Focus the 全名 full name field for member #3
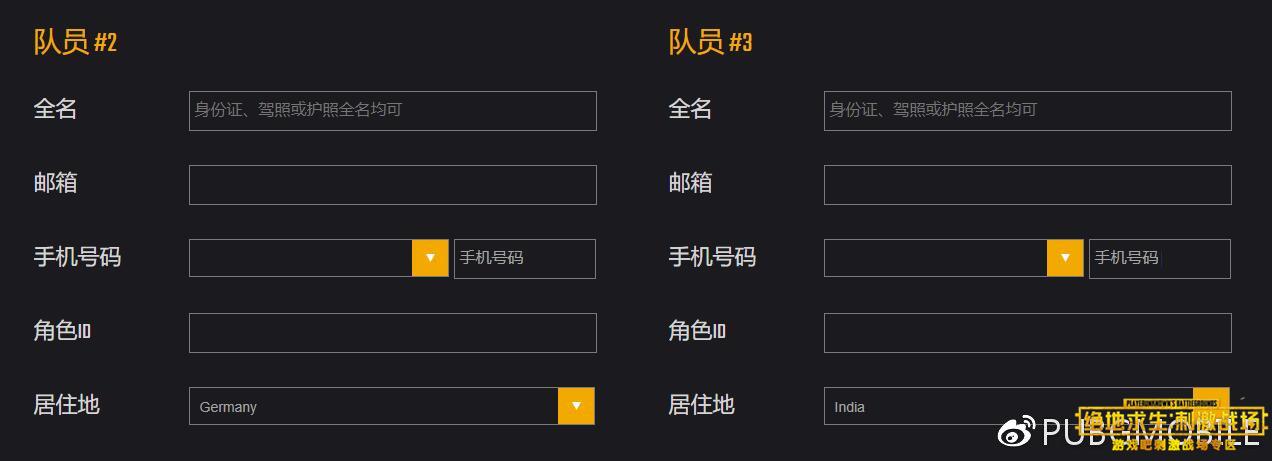This screenshot has height=461, width=1272. tap(1028, 111)
